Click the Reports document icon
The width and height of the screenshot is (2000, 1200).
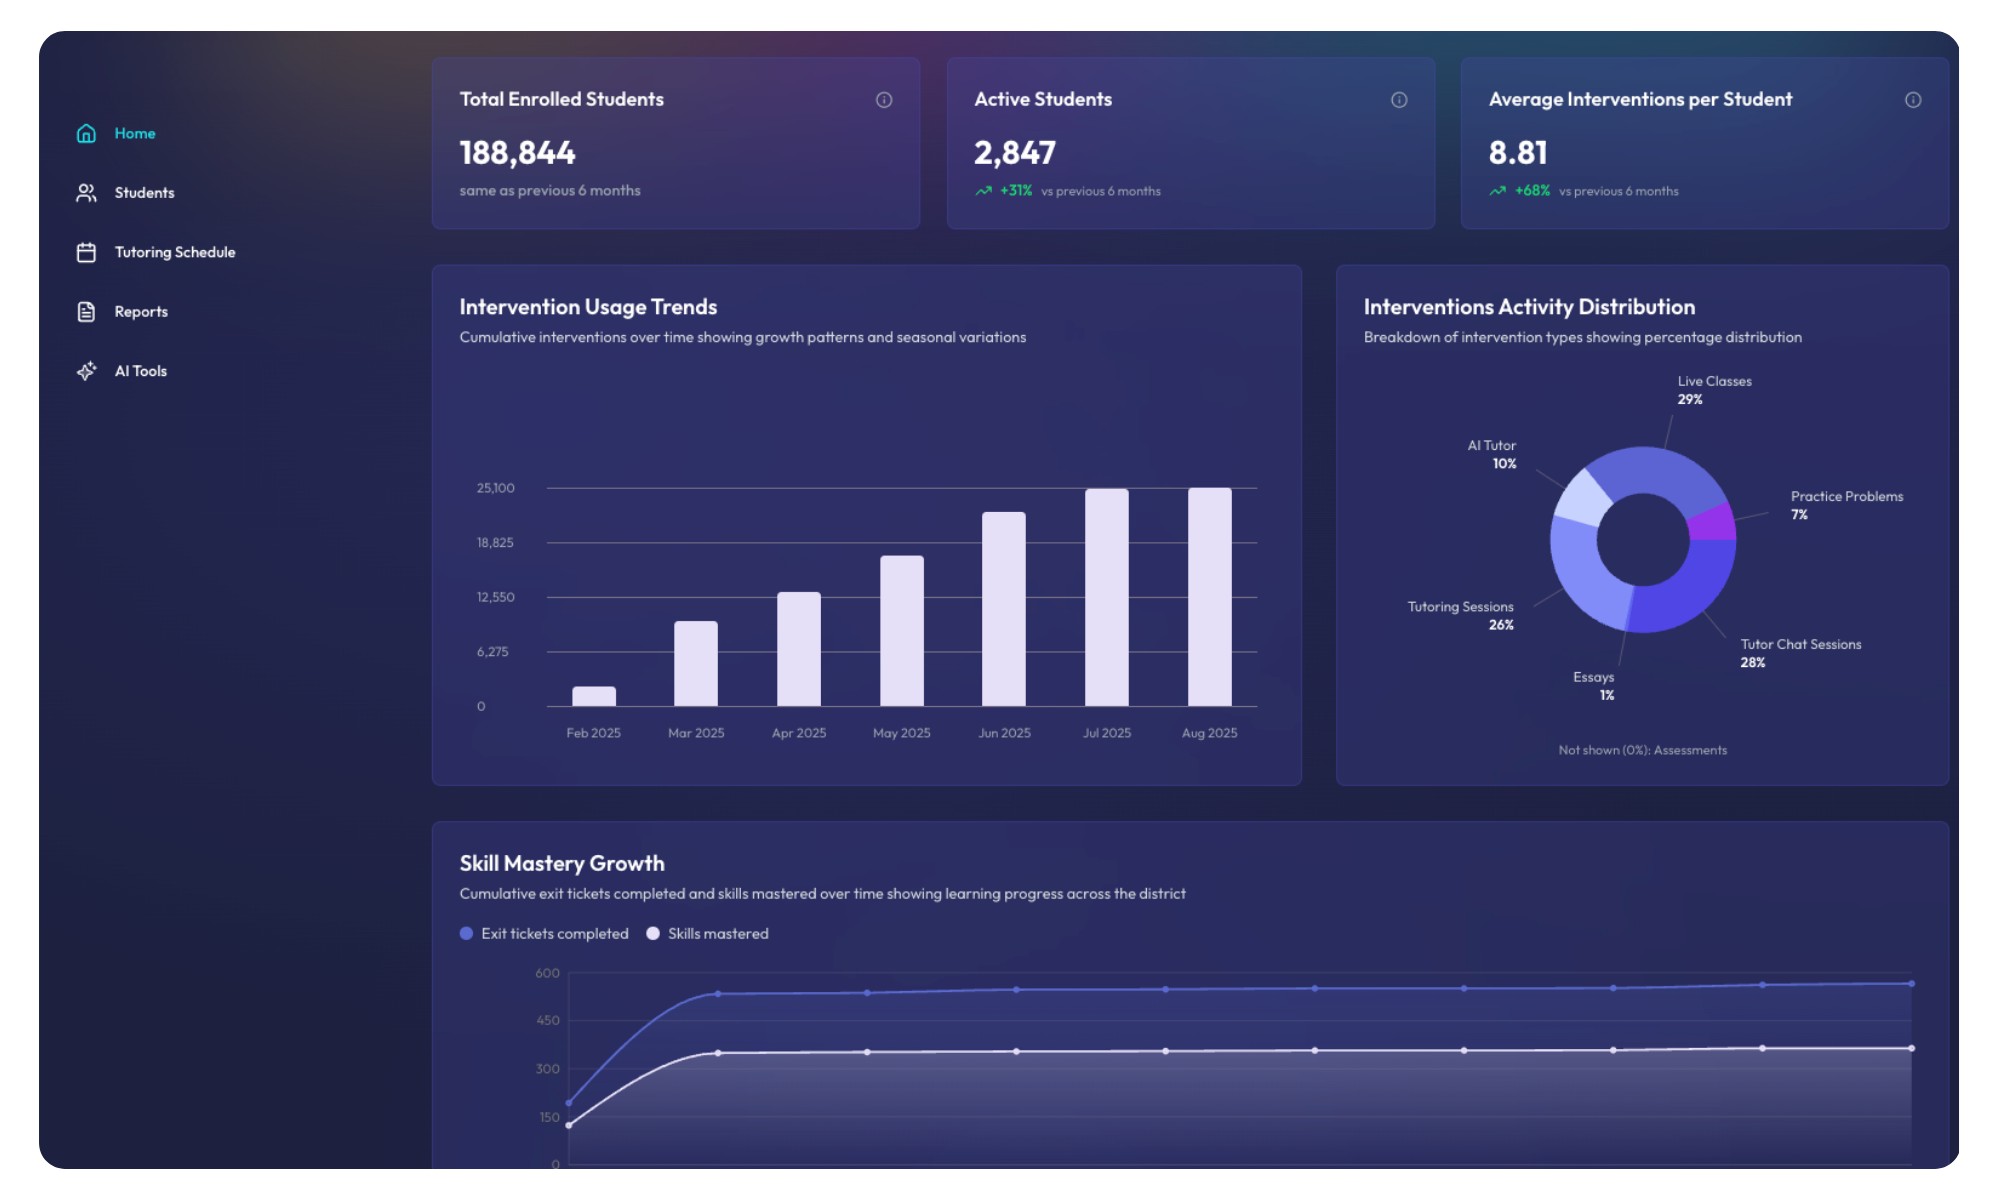pyautogui.click(x=86, y=311)
